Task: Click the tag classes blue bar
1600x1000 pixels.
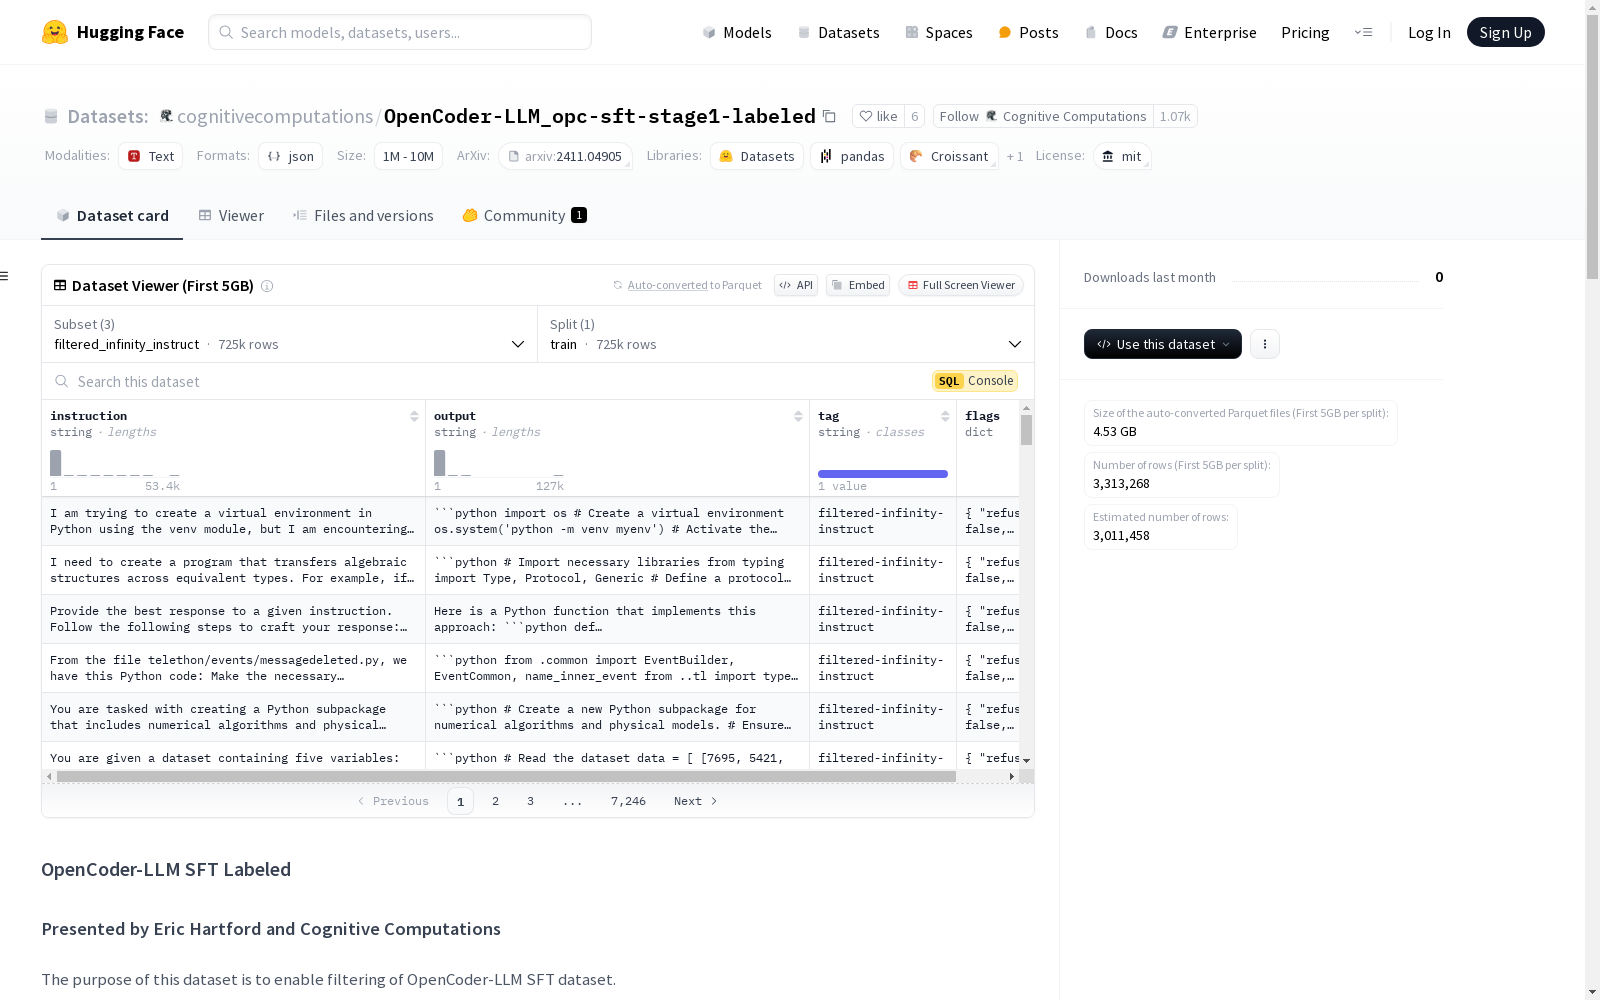Action: 883,474
